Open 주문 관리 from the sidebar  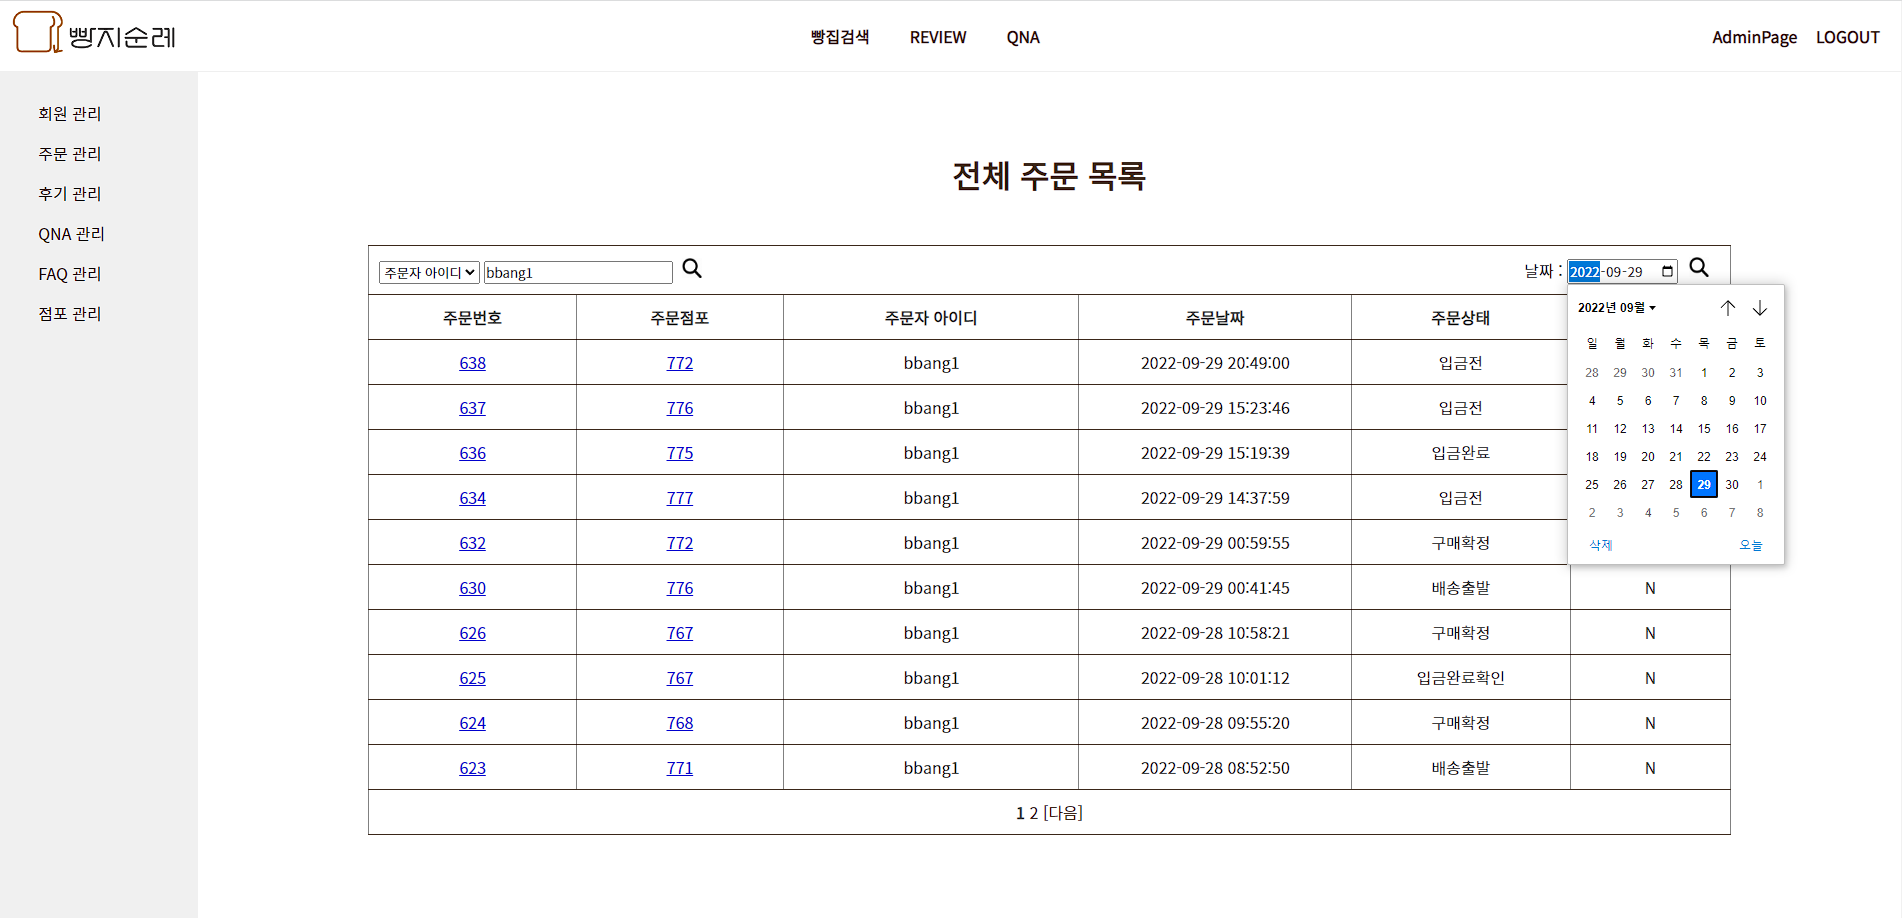pos(69,153)
